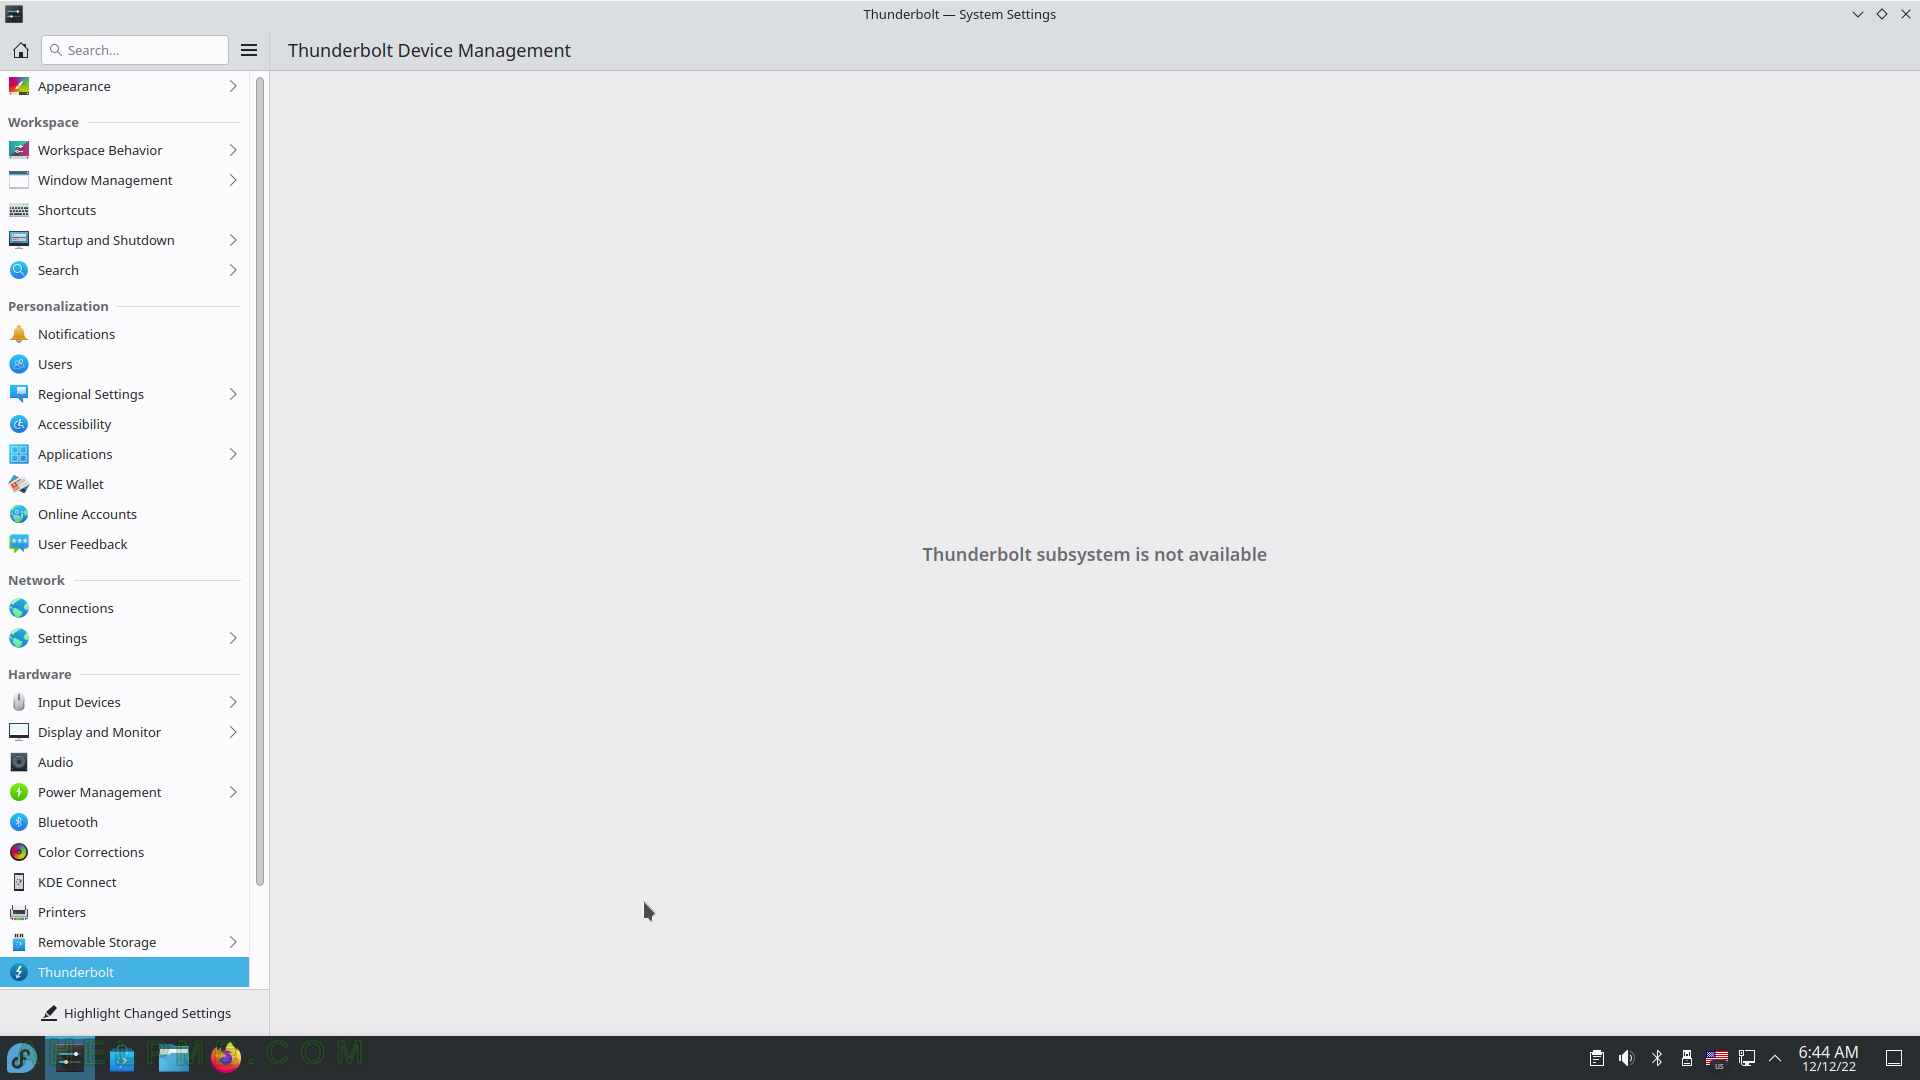Click the sidebar vertical scrollbar
This screenshot has height=1080, width=1920.
click(260, 482)
